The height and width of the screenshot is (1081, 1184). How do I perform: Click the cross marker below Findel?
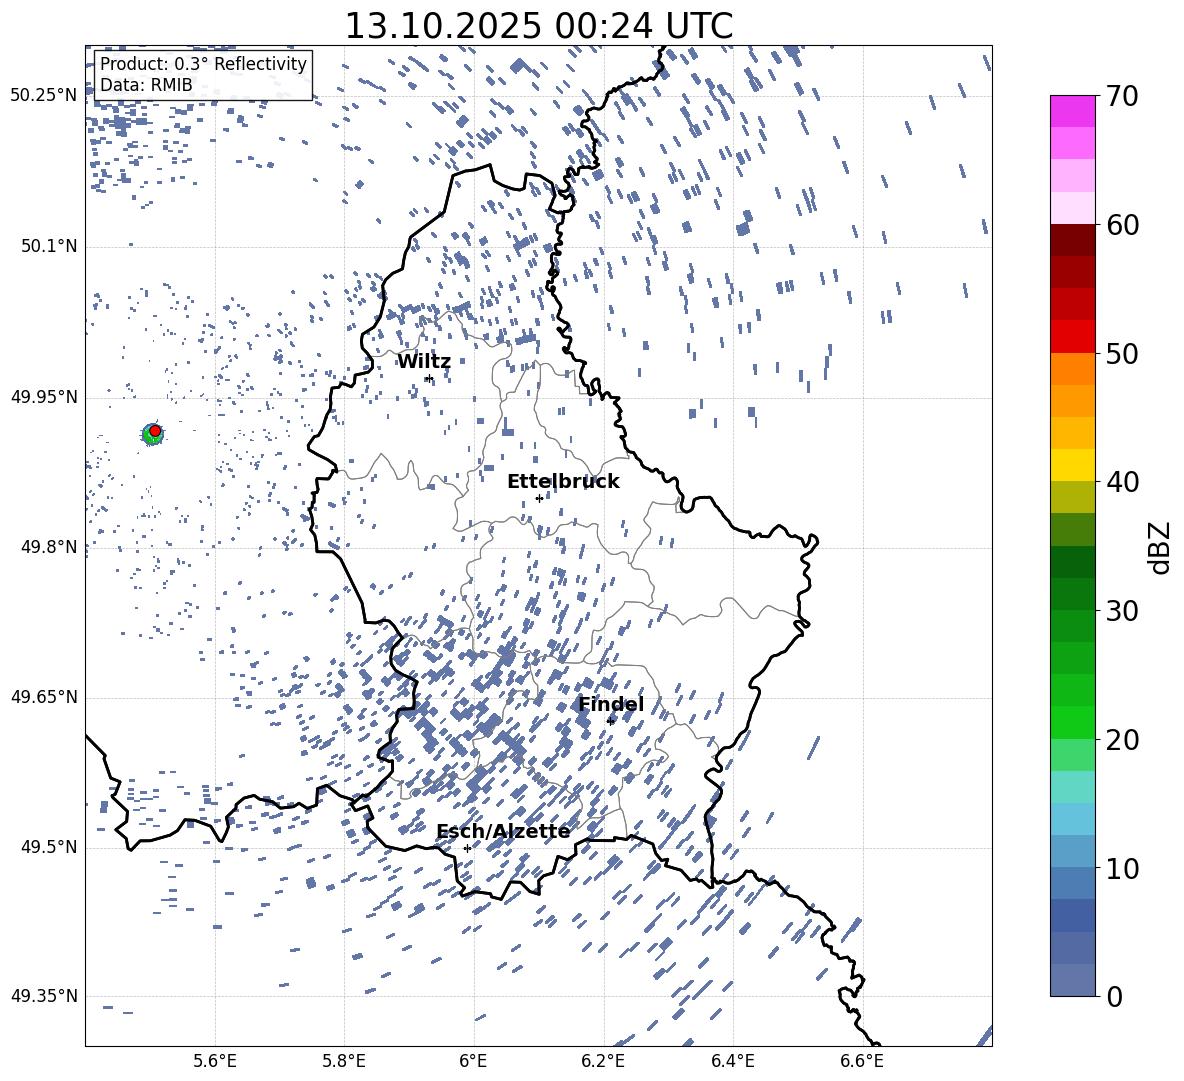click(610, 722)
